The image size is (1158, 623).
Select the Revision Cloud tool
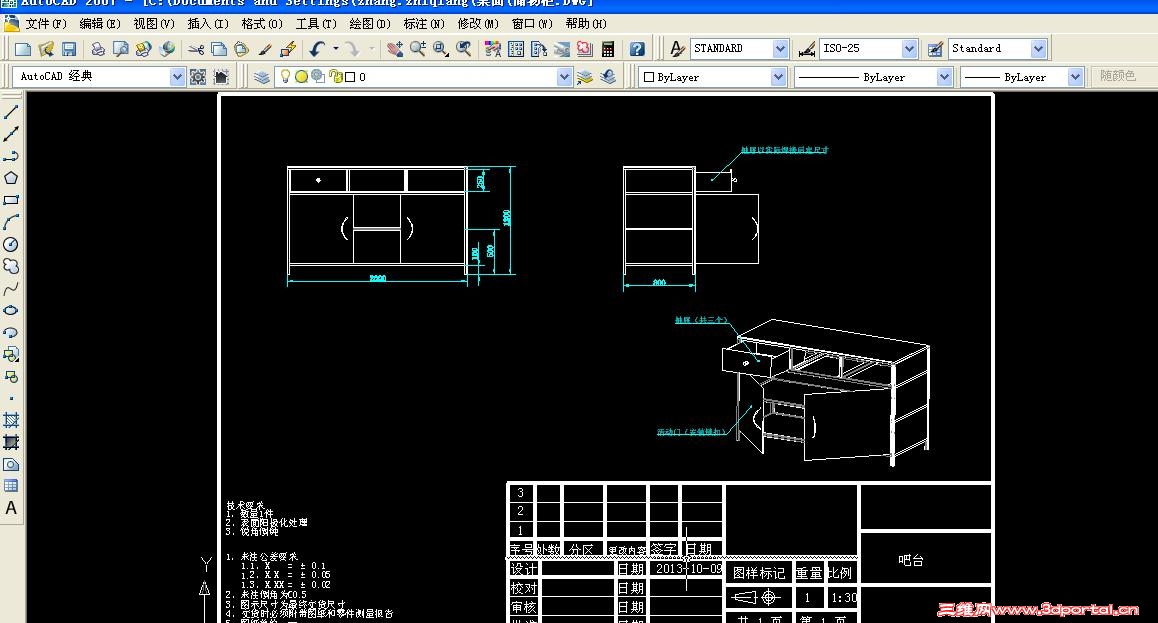coord(11,266)
